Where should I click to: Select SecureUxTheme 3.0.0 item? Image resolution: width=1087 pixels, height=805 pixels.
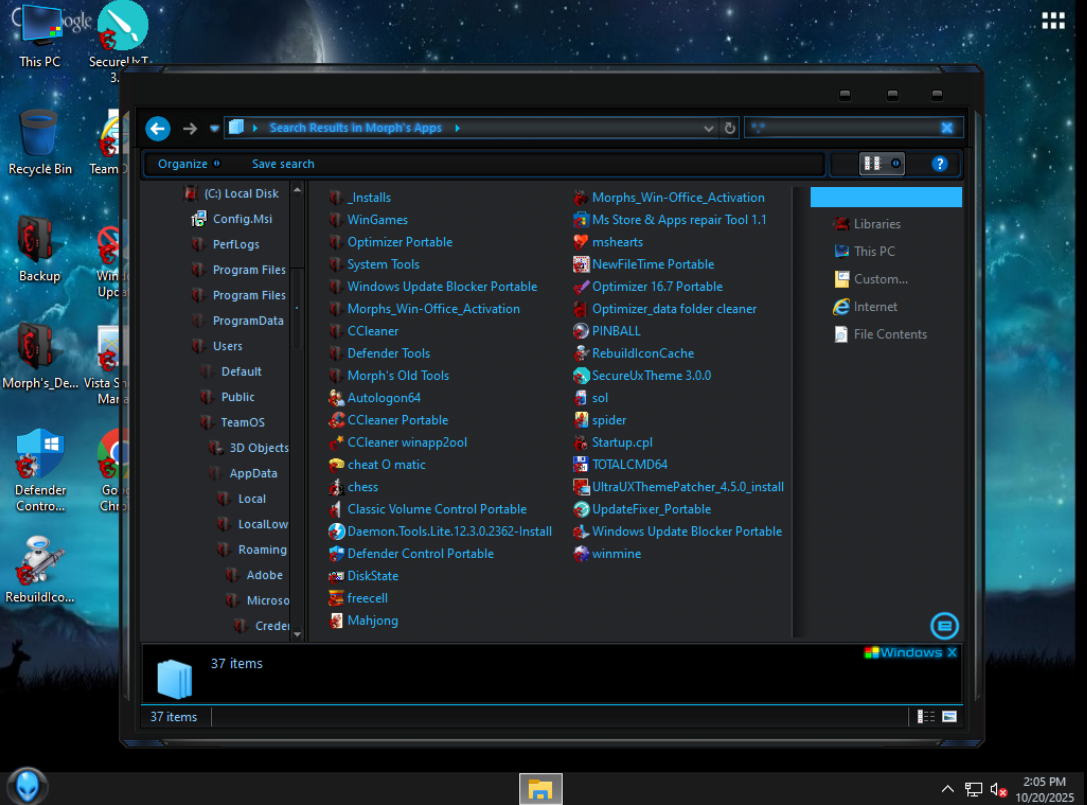pyautogui.click(x=642, y=375)
